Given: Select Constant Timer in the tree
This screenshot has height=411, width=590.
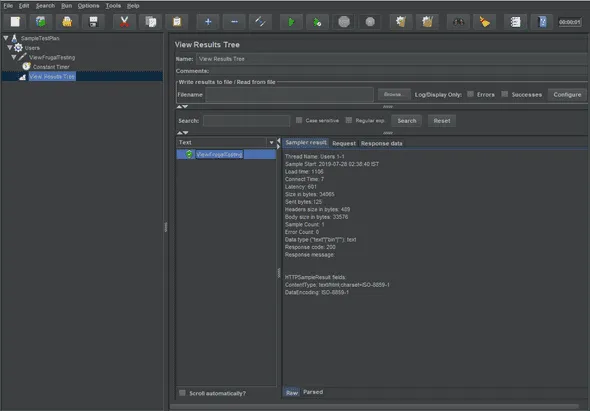Looking at the screenshot, I should (x=51, y=67).
